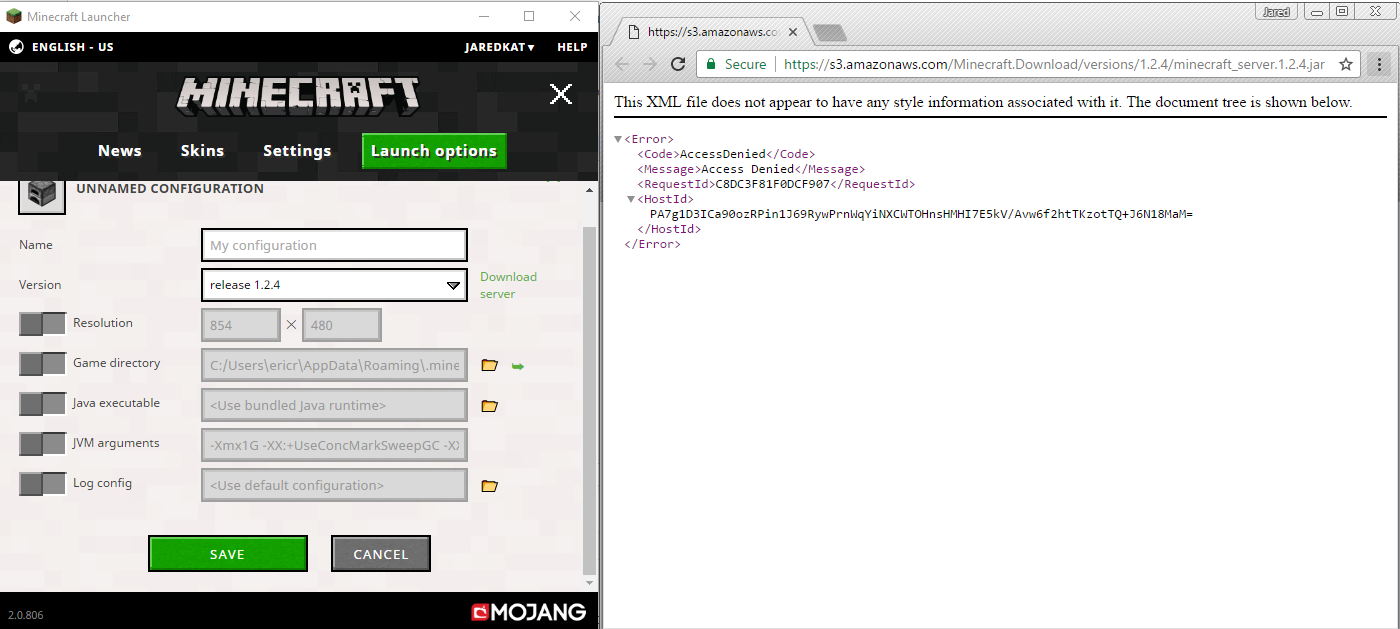This screenshot has height=629, width=1400.
Task: Toggle the Log config switch
Action: point(42,484)
